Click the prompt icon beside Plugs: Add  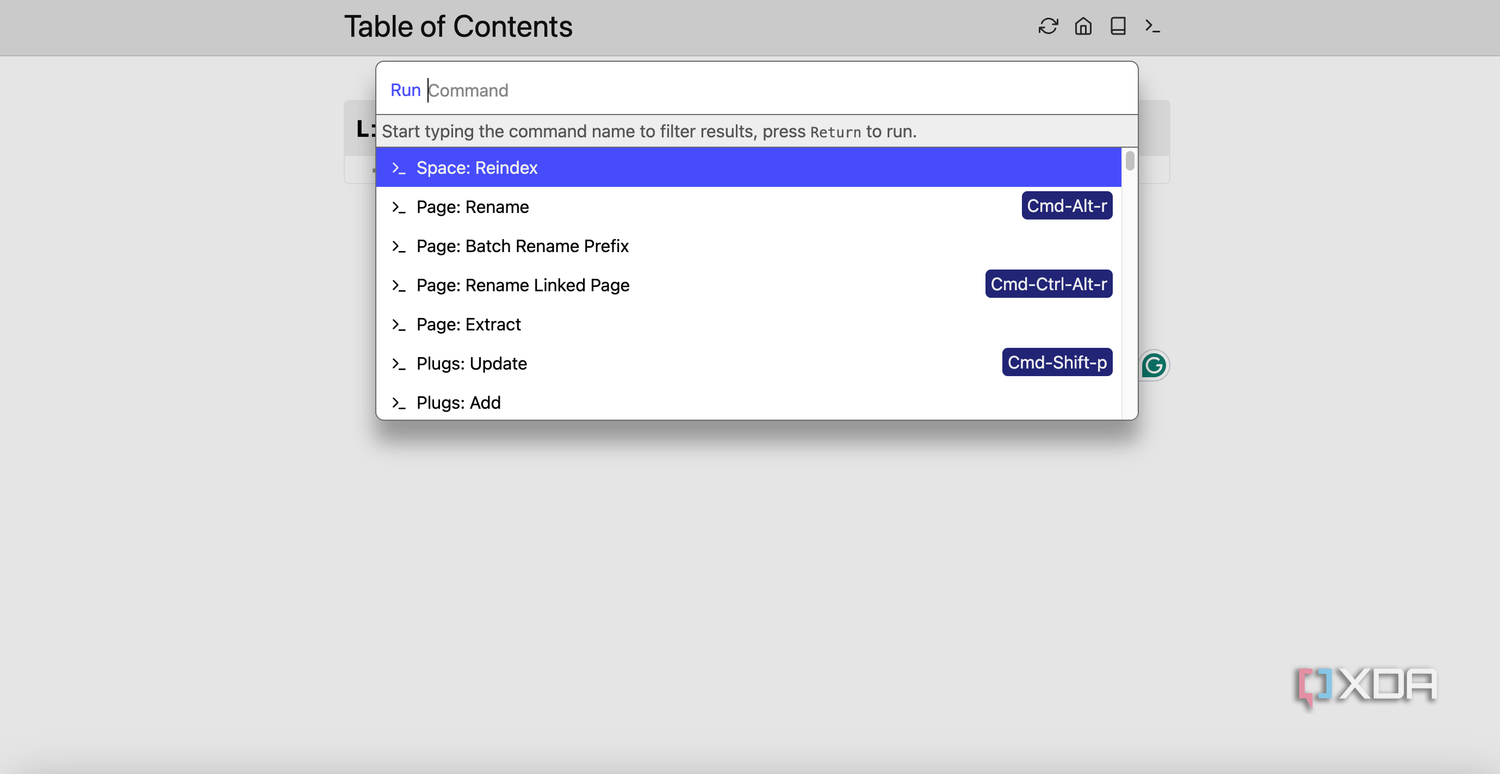tap(398, 403)
